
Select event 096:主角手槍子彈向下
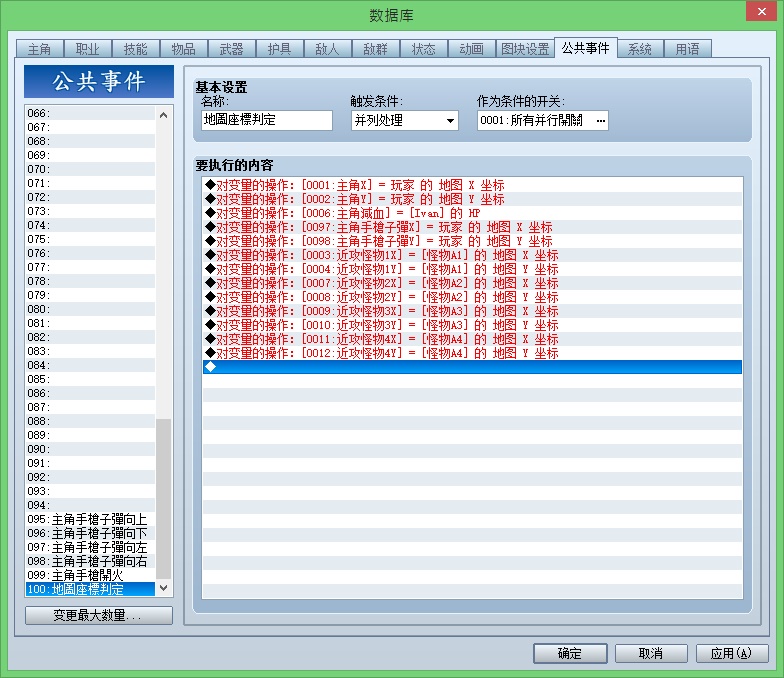point(90,533)
